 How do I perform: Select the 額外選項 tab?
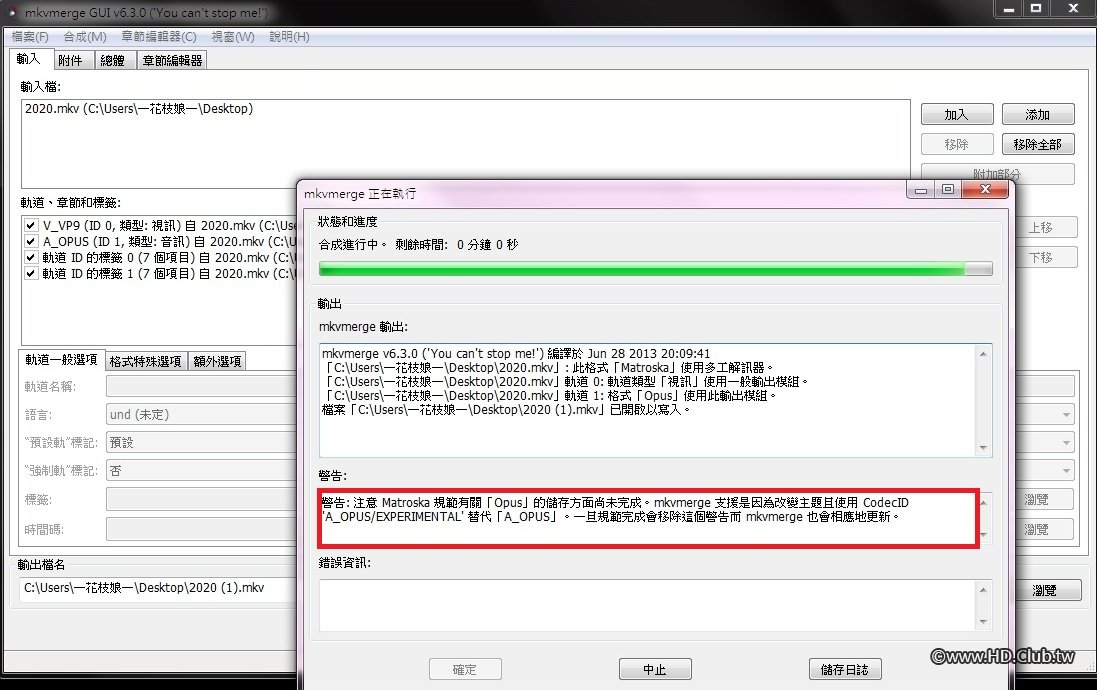[217, 361]
